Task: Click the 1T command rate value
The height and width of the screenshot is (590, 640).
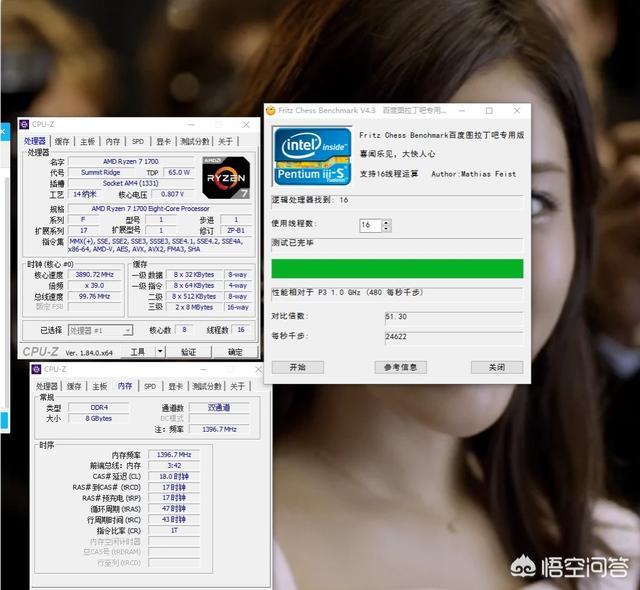Action: (x=174, y=530)
